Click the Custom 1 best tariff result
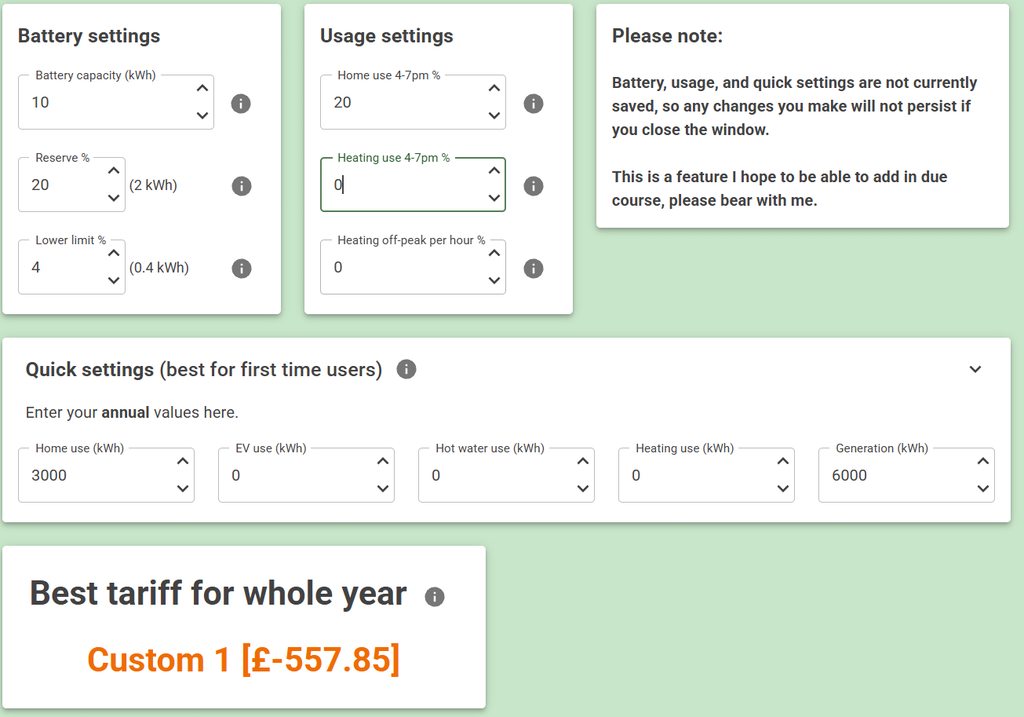Screen dimensions: 1024x717 point(243,660)
